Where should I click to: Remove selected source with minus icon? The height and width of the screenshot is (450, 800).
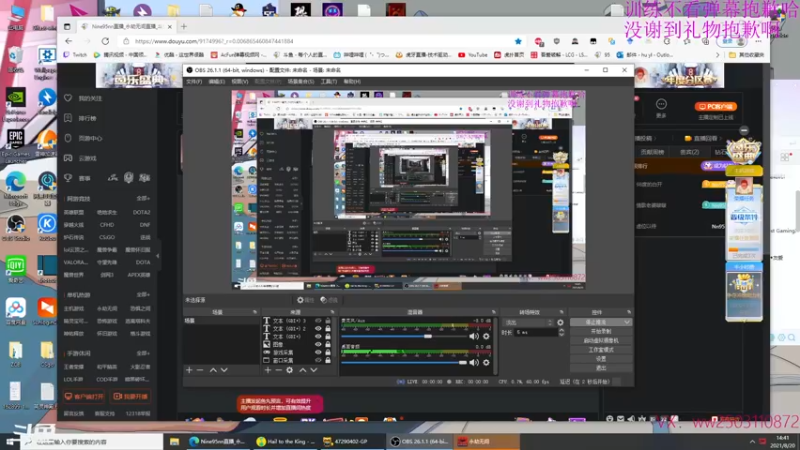(x=279, y=370)
